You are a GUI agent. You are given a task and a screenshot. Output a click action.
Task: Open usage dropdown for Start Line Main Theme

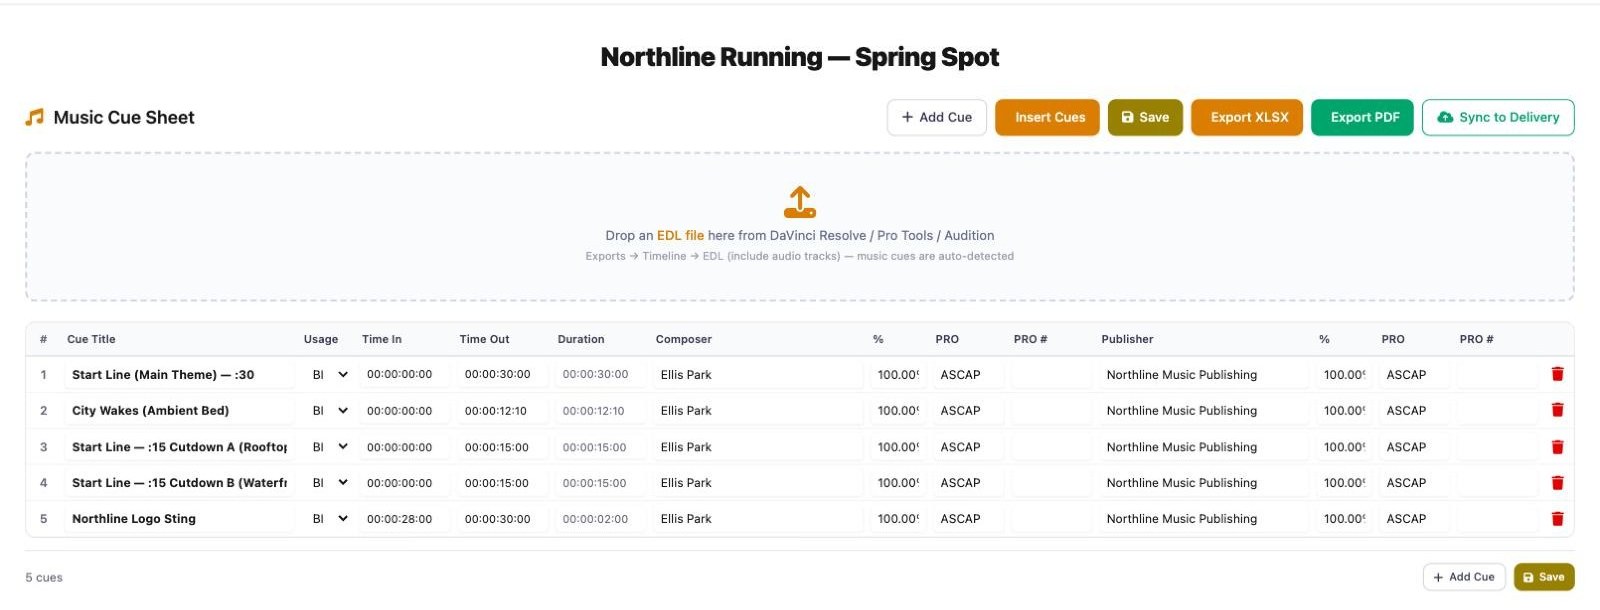point(329,375)
